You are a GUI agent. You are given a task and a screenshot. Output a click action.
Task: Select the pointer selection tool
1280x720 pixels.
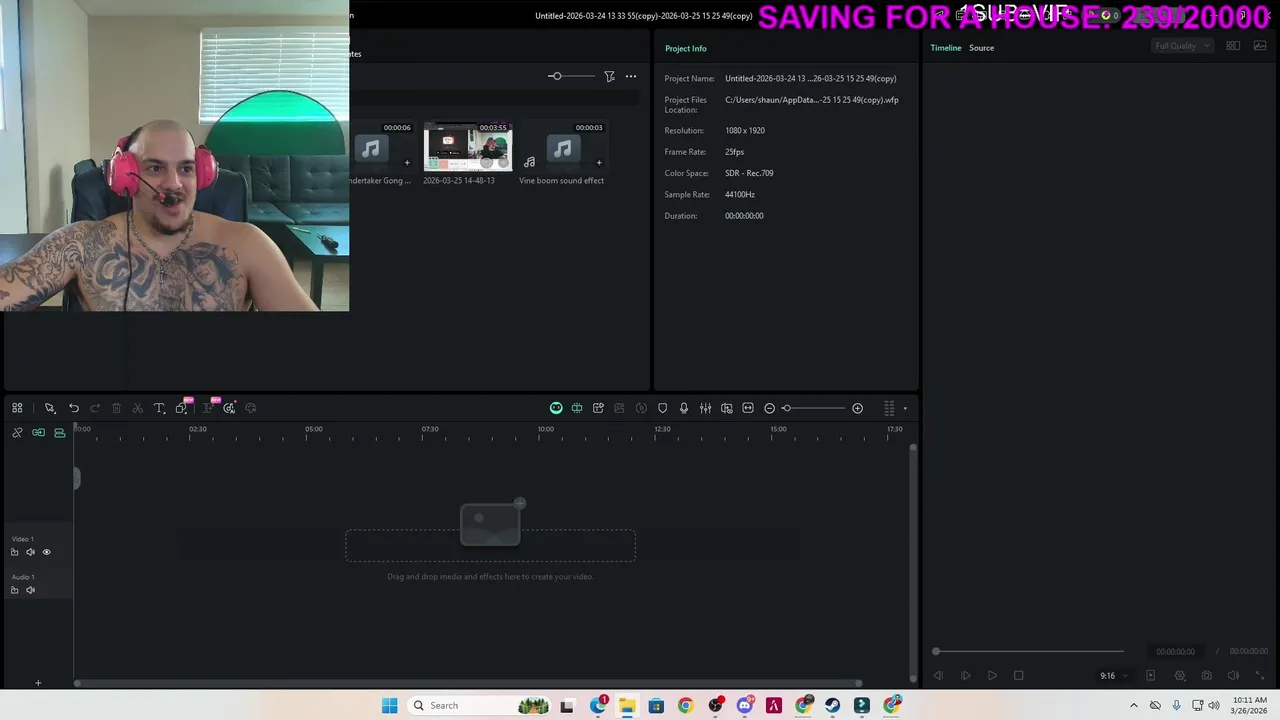pos(49,408)
